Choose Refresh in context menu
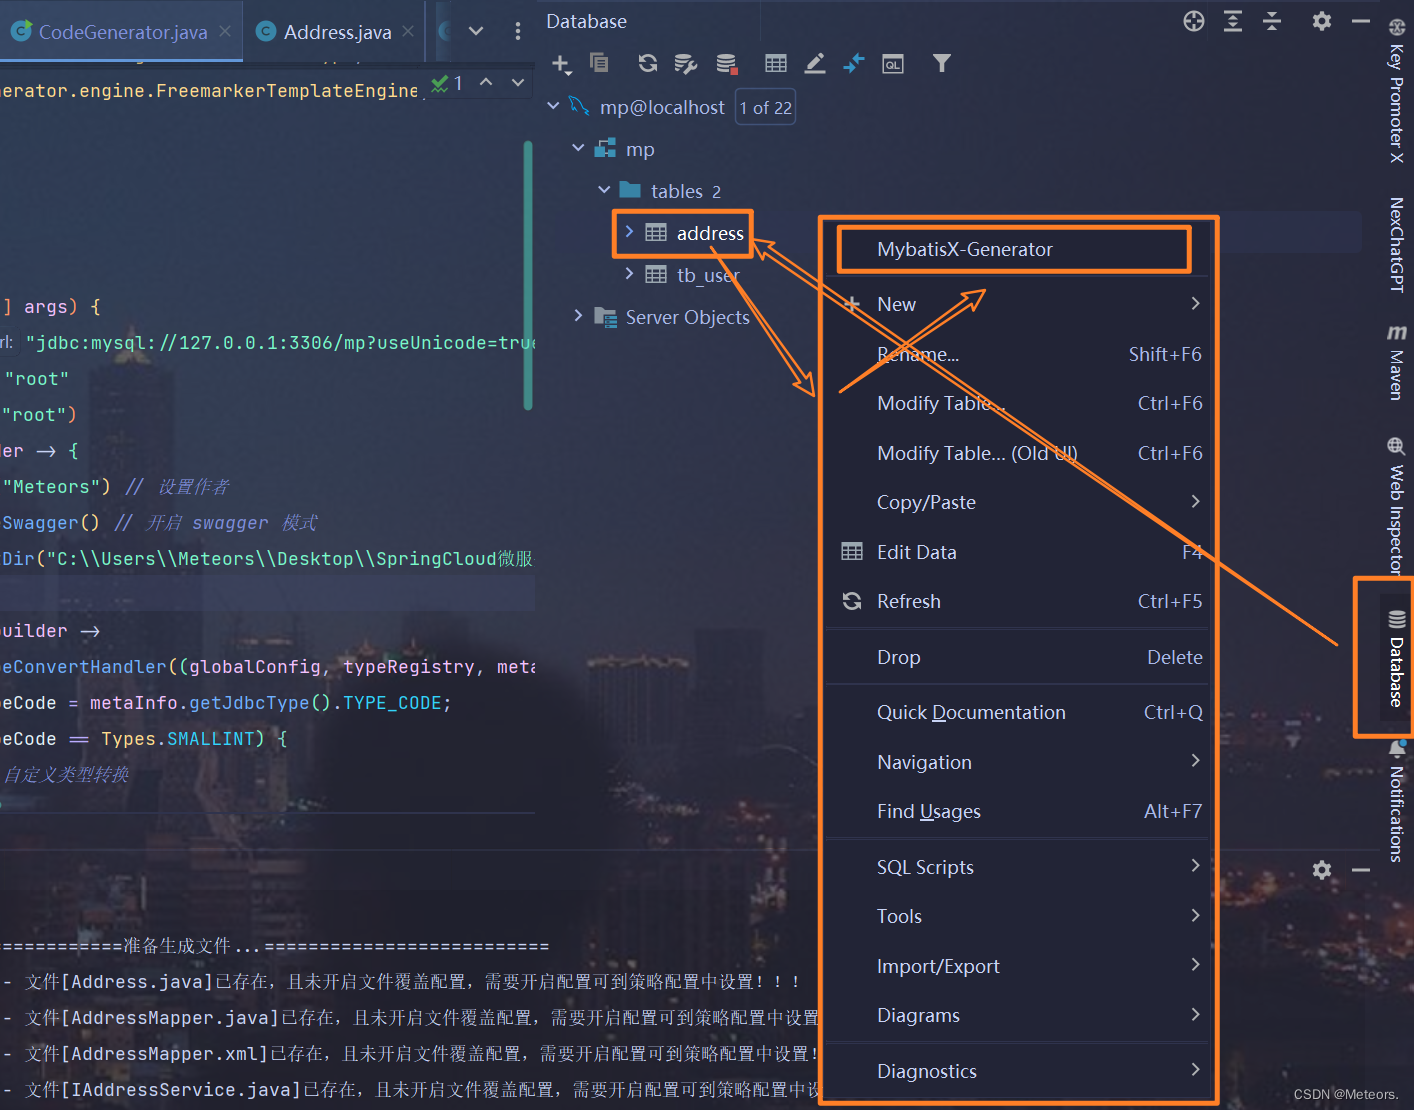This screenshot has width=1414, height=1110. coord(1015,601)
